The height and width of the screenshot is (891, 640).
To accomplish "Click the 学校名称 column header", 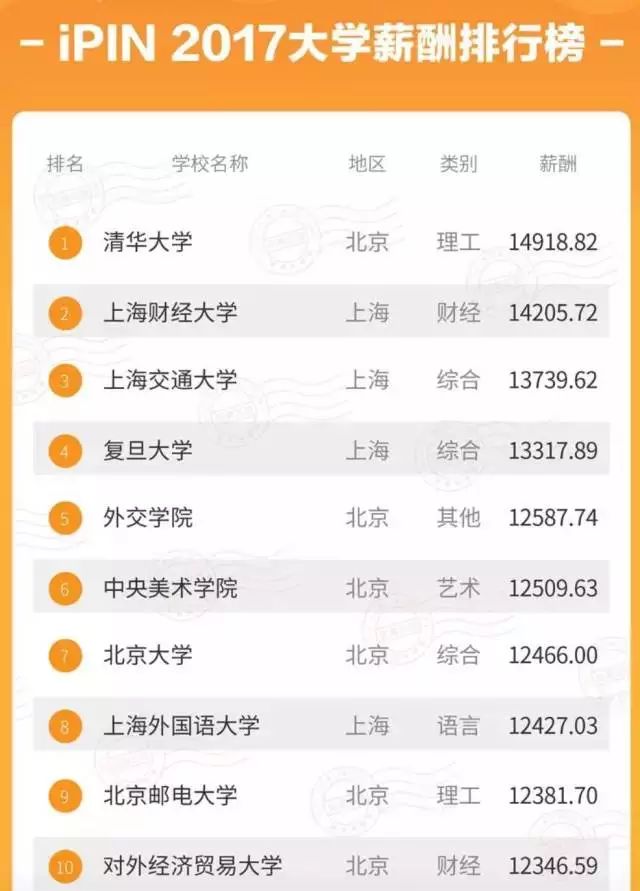I will point(210,164).
